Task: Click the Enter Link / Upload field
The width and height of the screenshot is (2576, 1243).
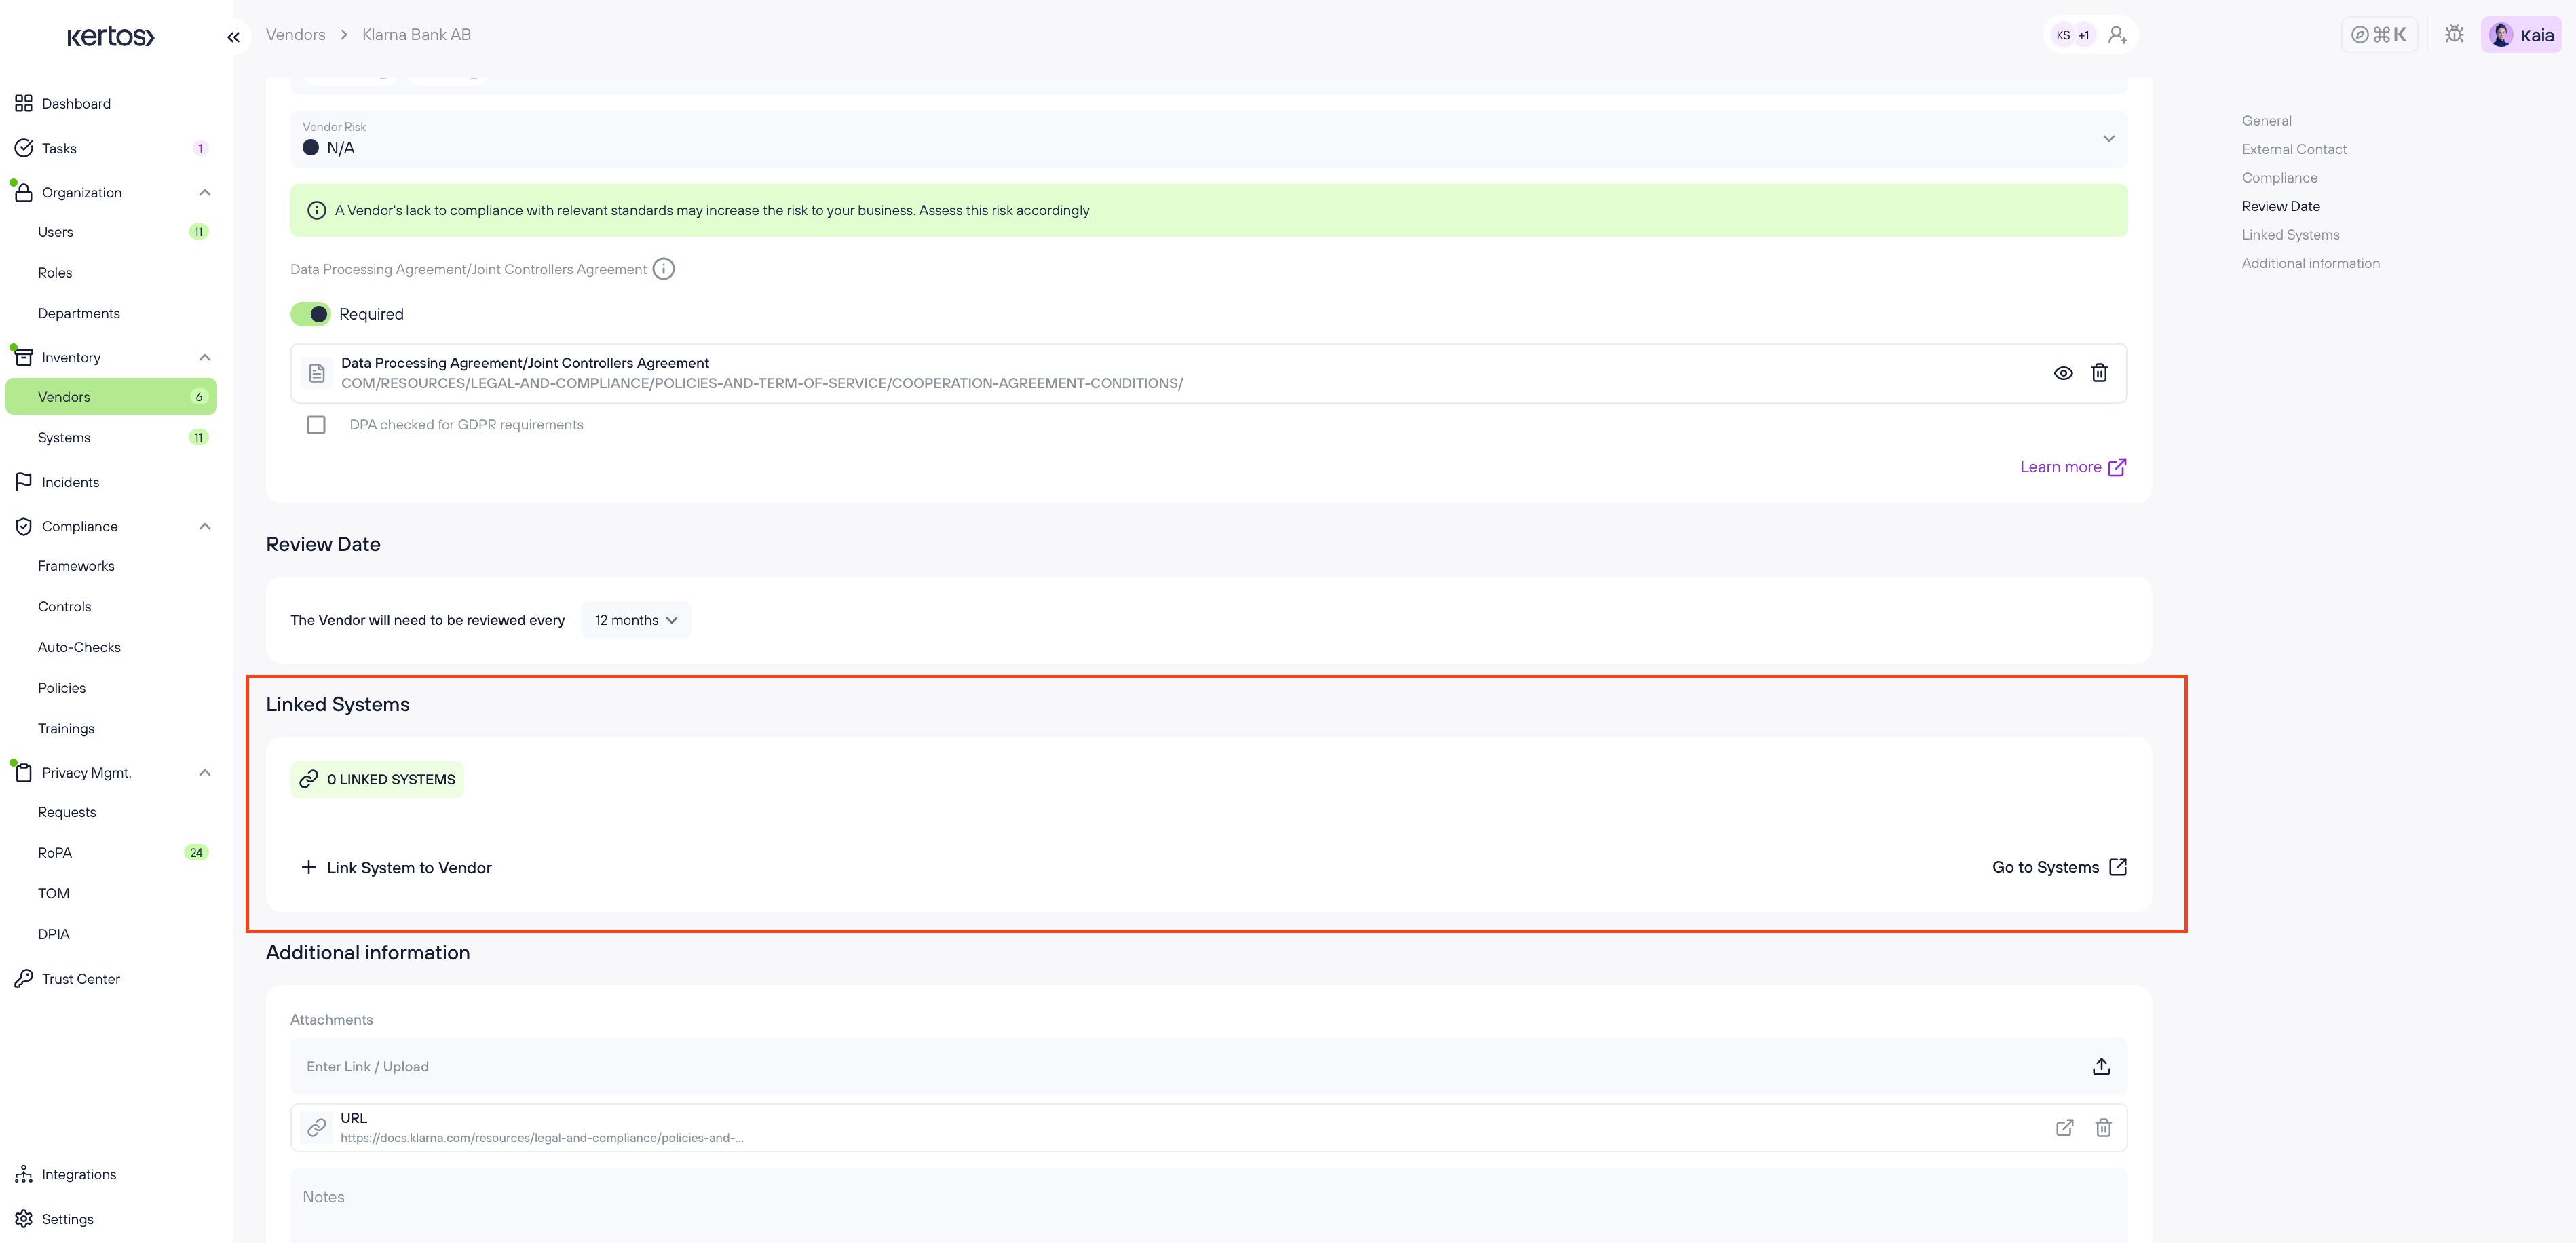Action: click(x=1208, y=1066)
